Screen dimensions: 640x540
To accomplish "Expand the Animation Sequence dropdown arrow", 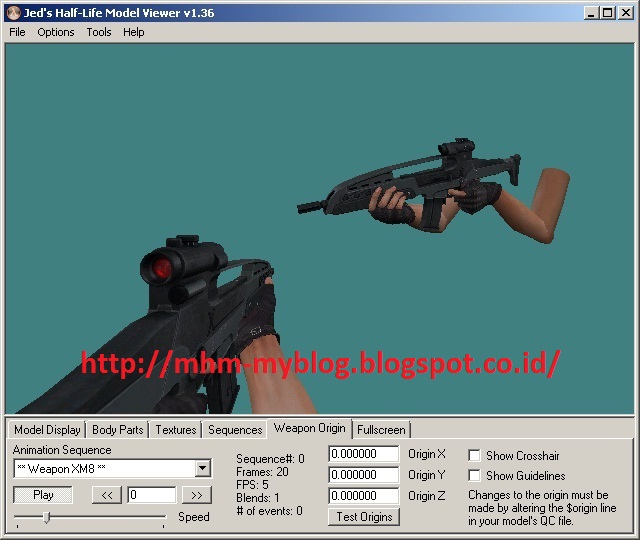I will 202,468.
